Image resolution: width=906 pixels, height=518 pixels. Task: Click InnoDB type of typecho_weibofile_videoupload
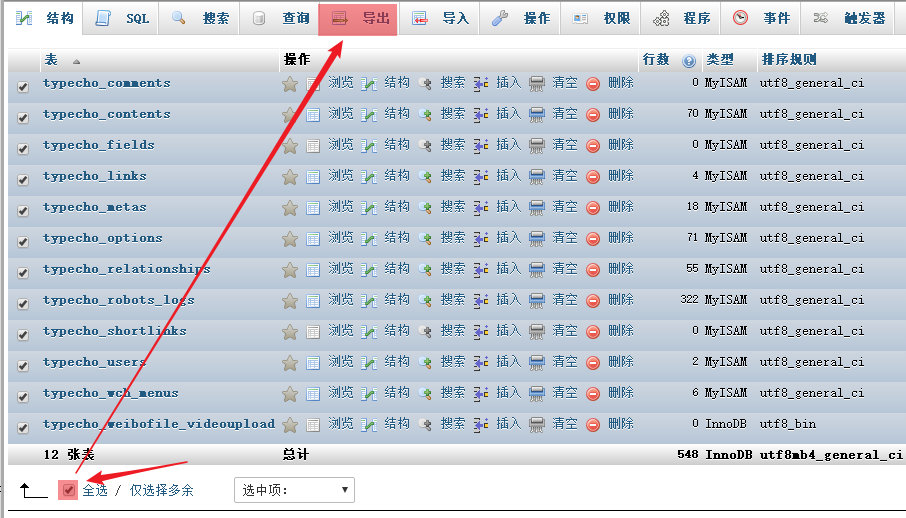click(726, 424)
